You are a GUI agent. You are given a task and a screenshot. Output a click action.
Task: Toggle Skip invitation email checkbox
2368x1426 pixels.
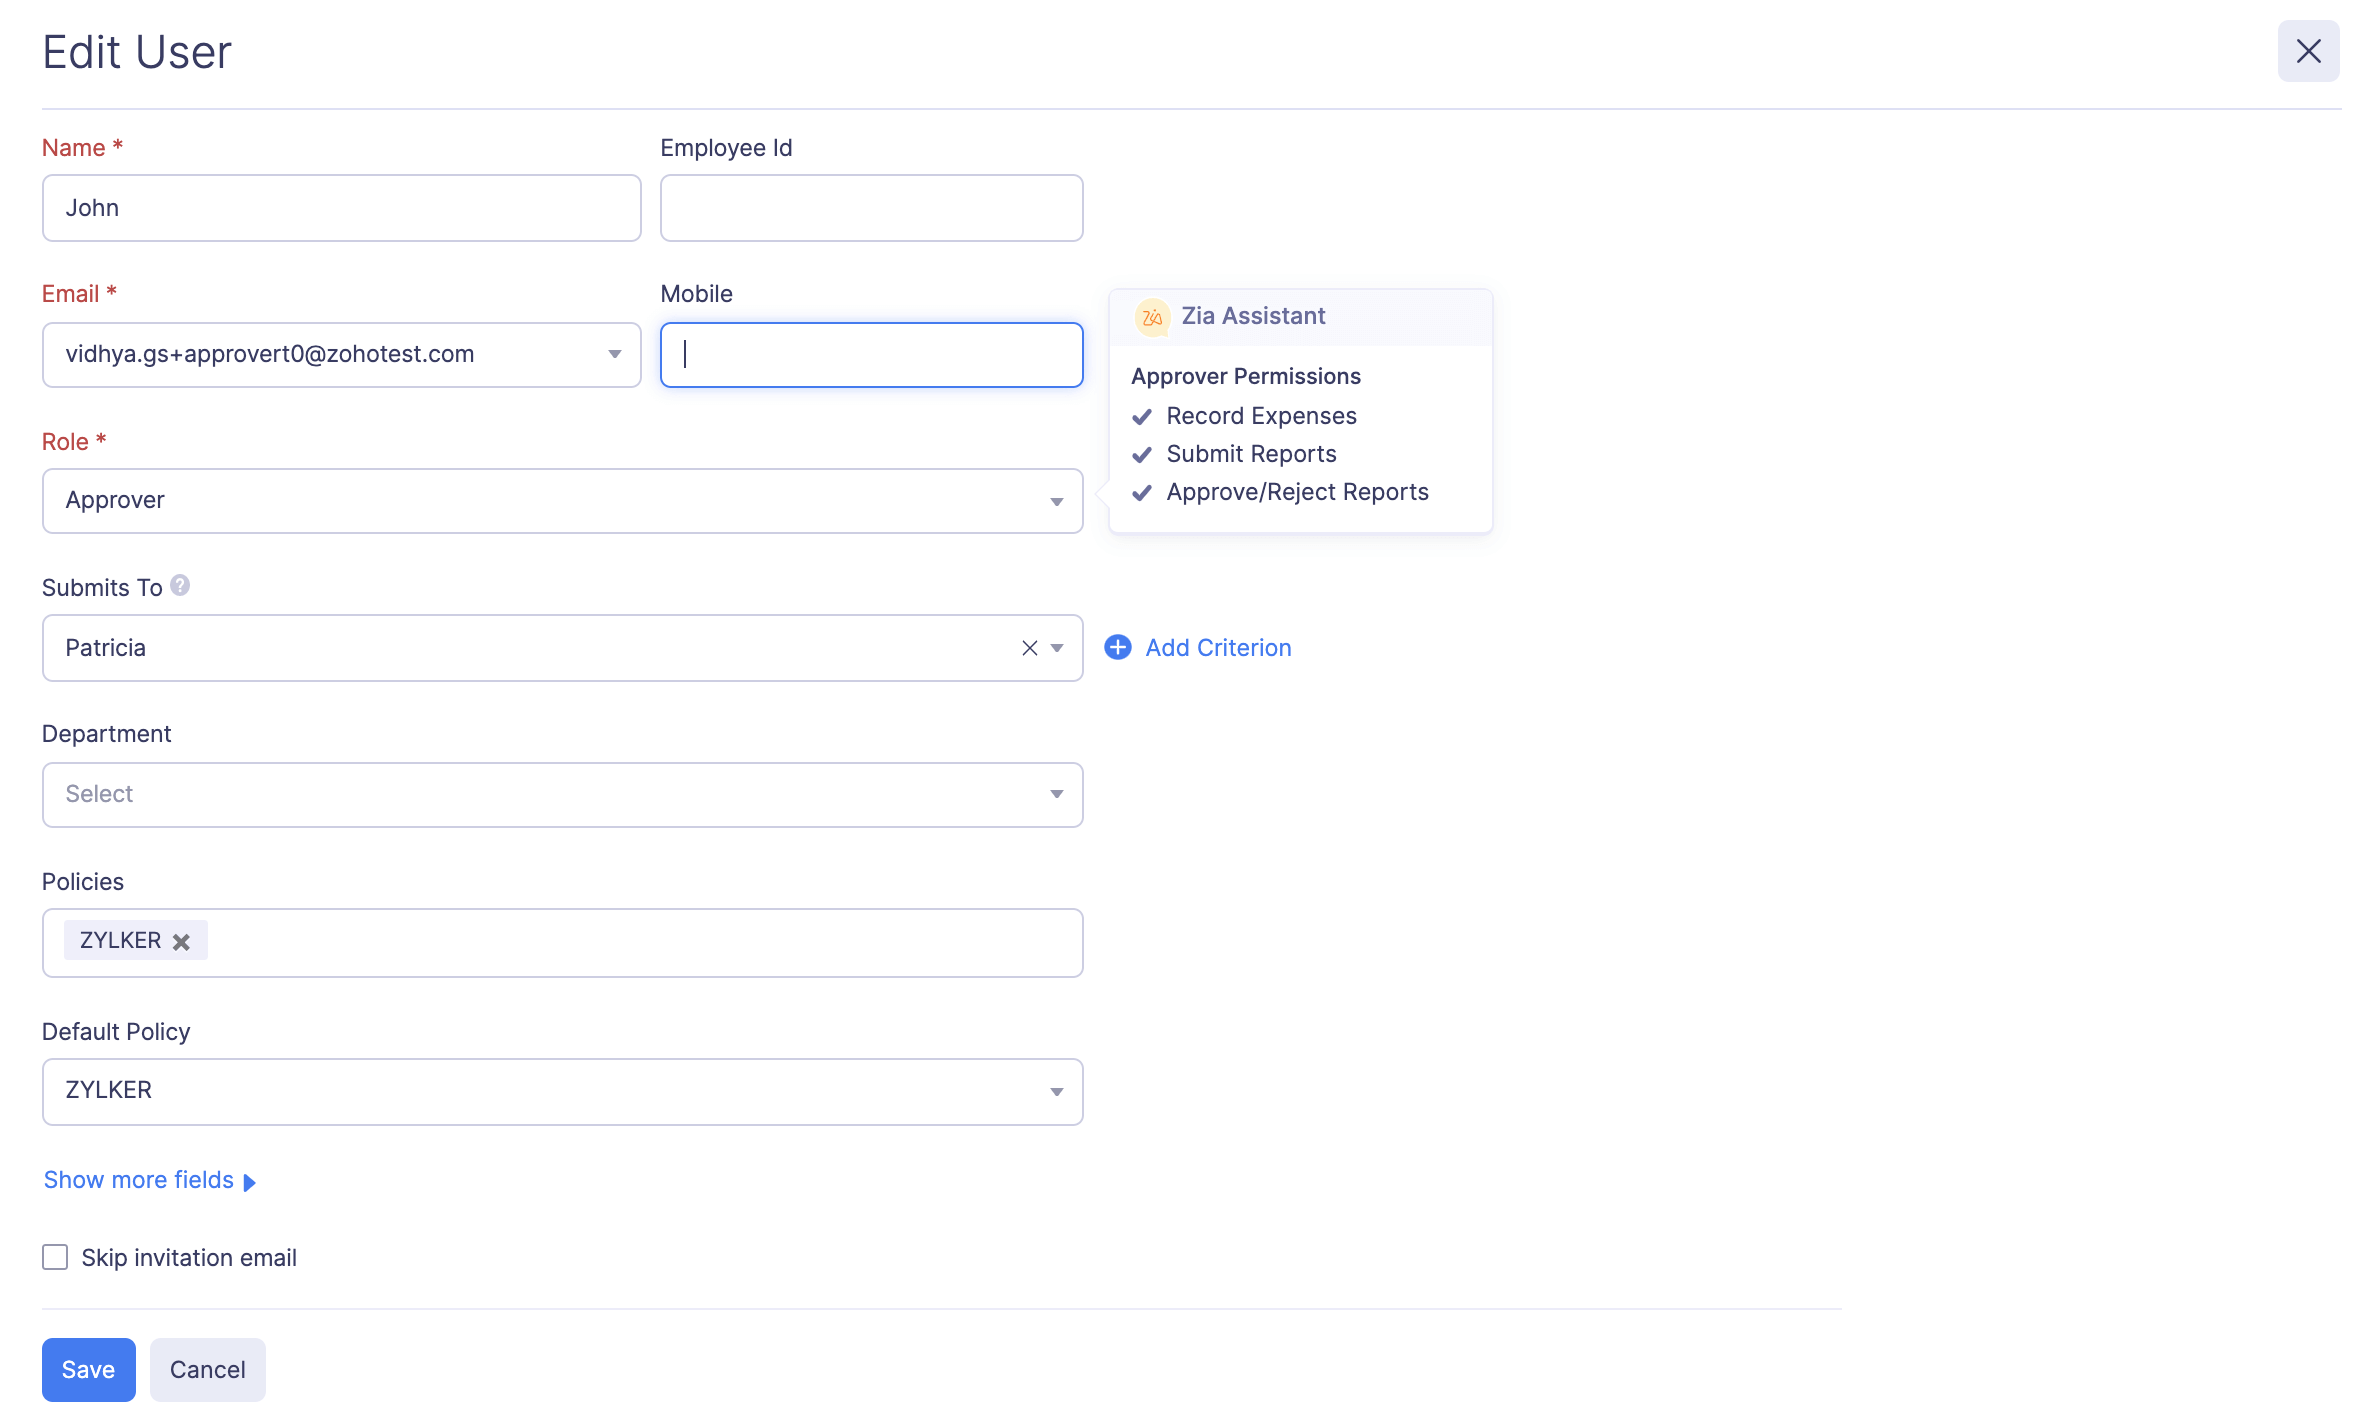(x=55, y=1257)
